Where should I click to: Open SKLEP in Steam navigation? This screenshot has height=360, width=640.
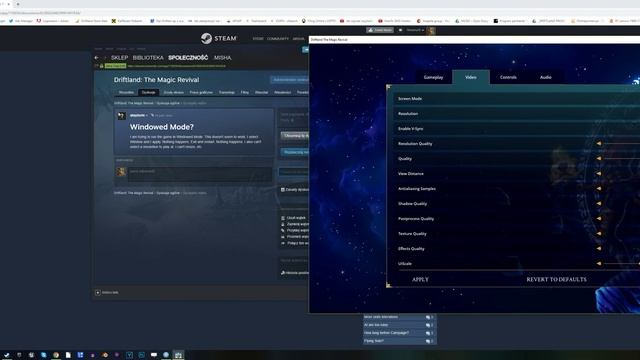coord(119,58)
